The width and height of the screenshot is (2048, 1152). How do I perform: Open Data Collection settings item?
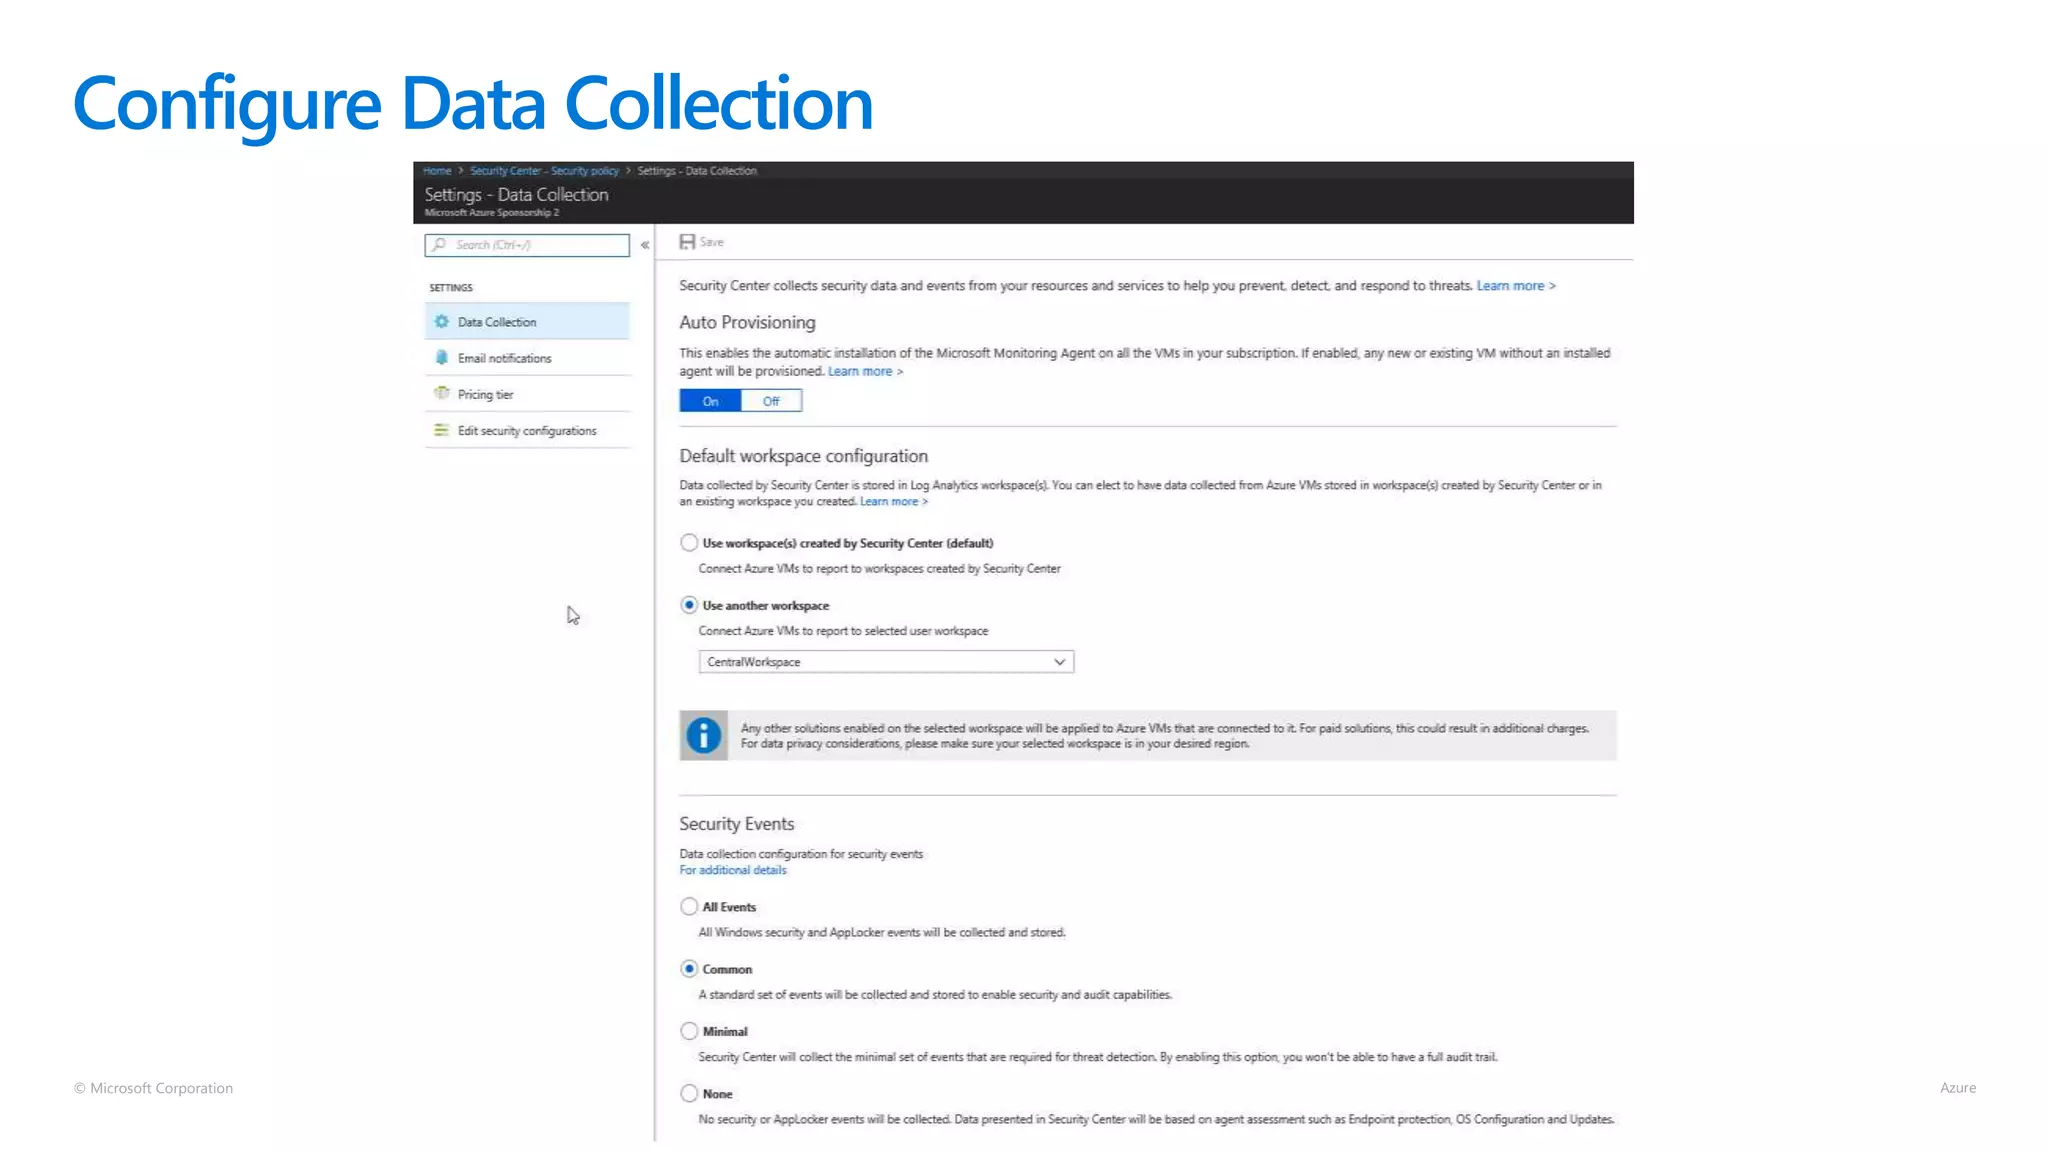(x=527, y=322)
